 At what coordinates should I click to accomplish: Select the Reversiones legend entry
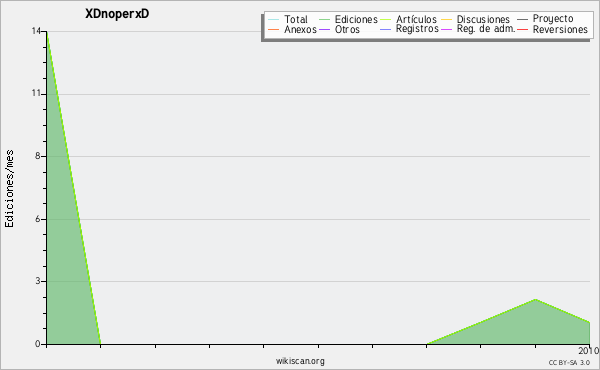coord(560,29)
